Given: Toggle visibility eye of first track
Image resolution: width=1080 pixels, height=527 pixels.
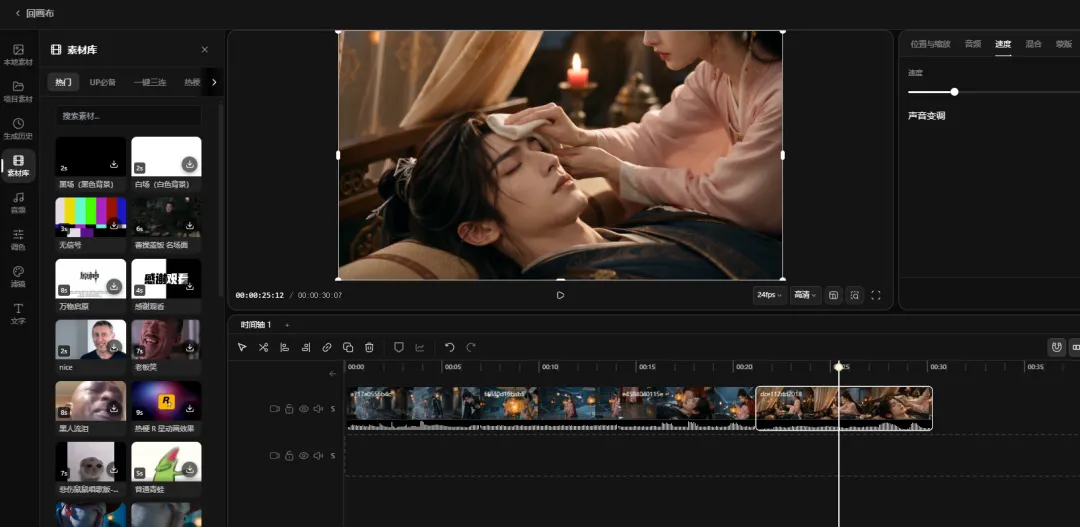Looking at the screenshot, I should (x=304, y=409).
